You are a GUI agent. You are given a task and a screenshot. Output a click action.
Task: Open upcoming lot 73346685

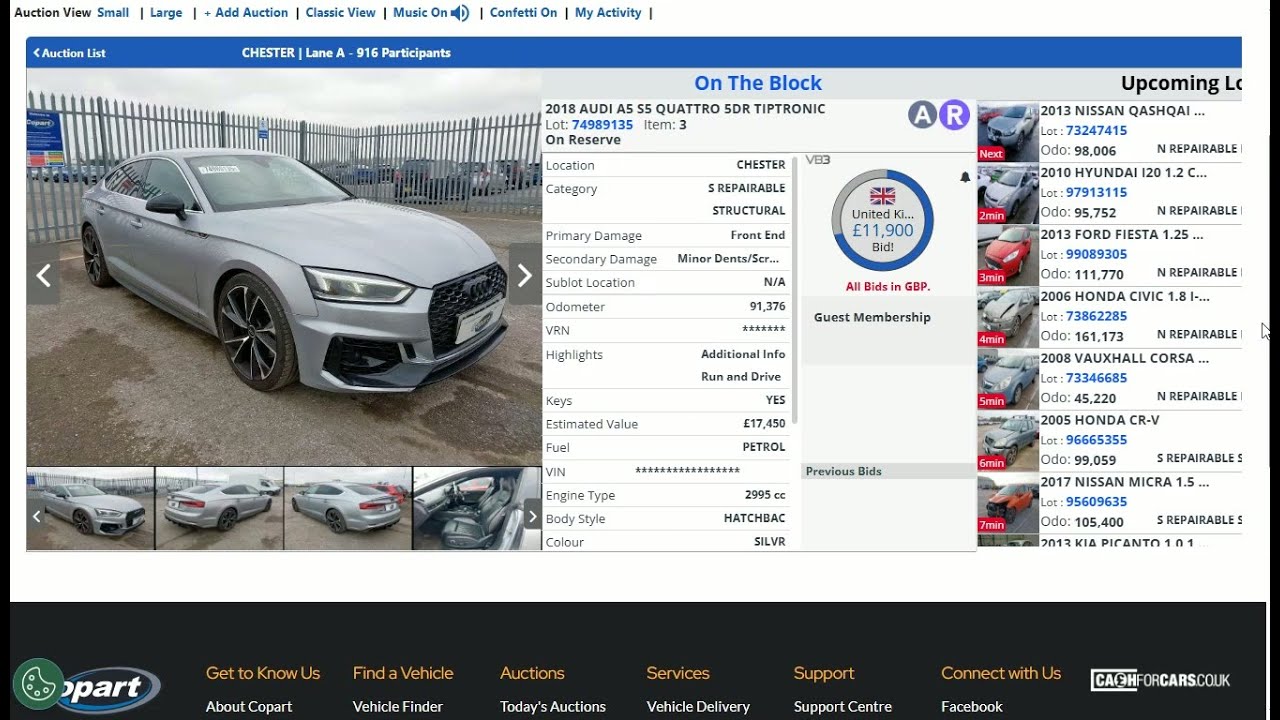[x=1096, y=378]
